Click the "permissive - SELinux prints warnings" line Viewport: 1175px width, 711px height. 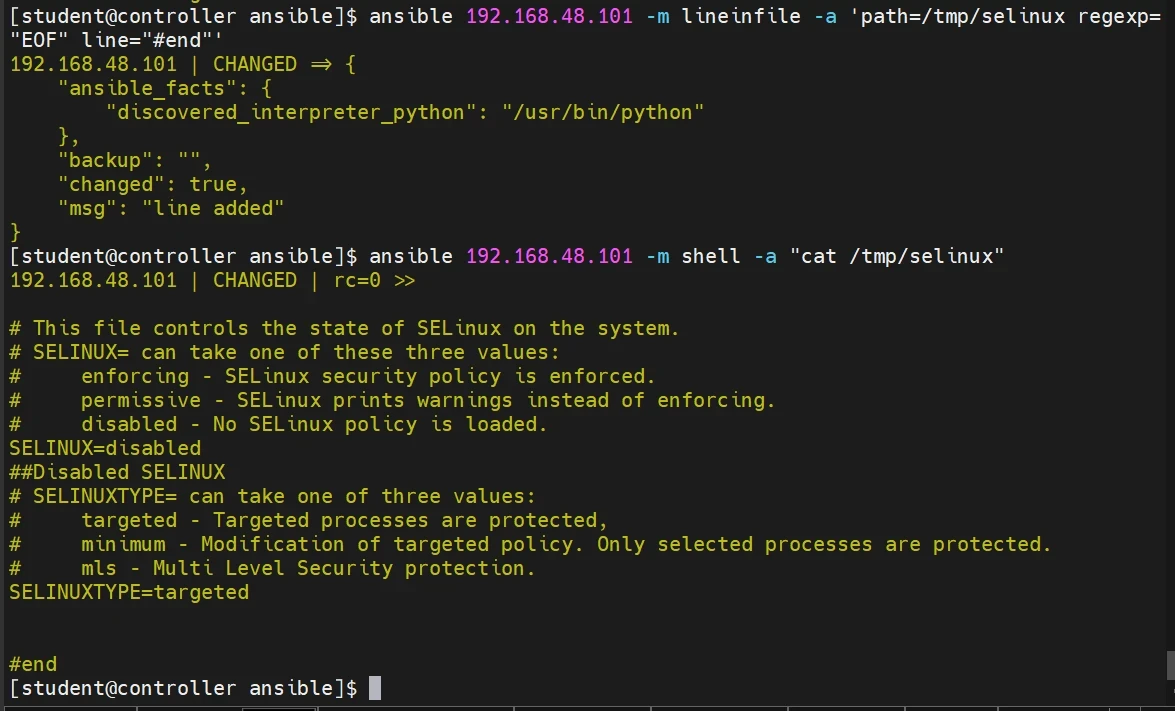click(x=428, y=400)
